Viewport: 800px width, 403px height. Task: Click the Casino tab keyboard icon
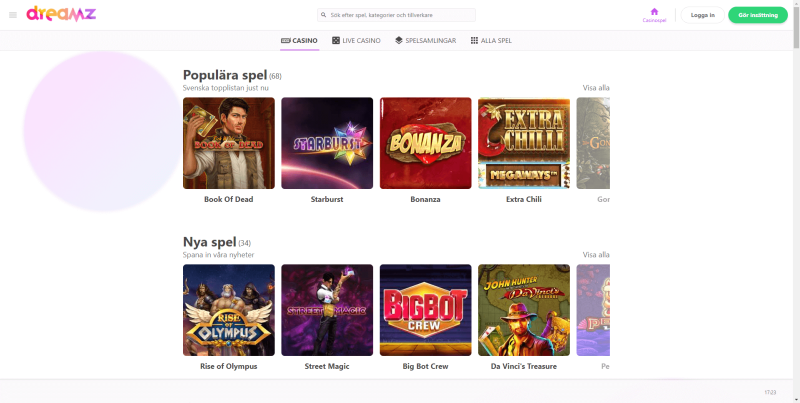tap(286, 40)
